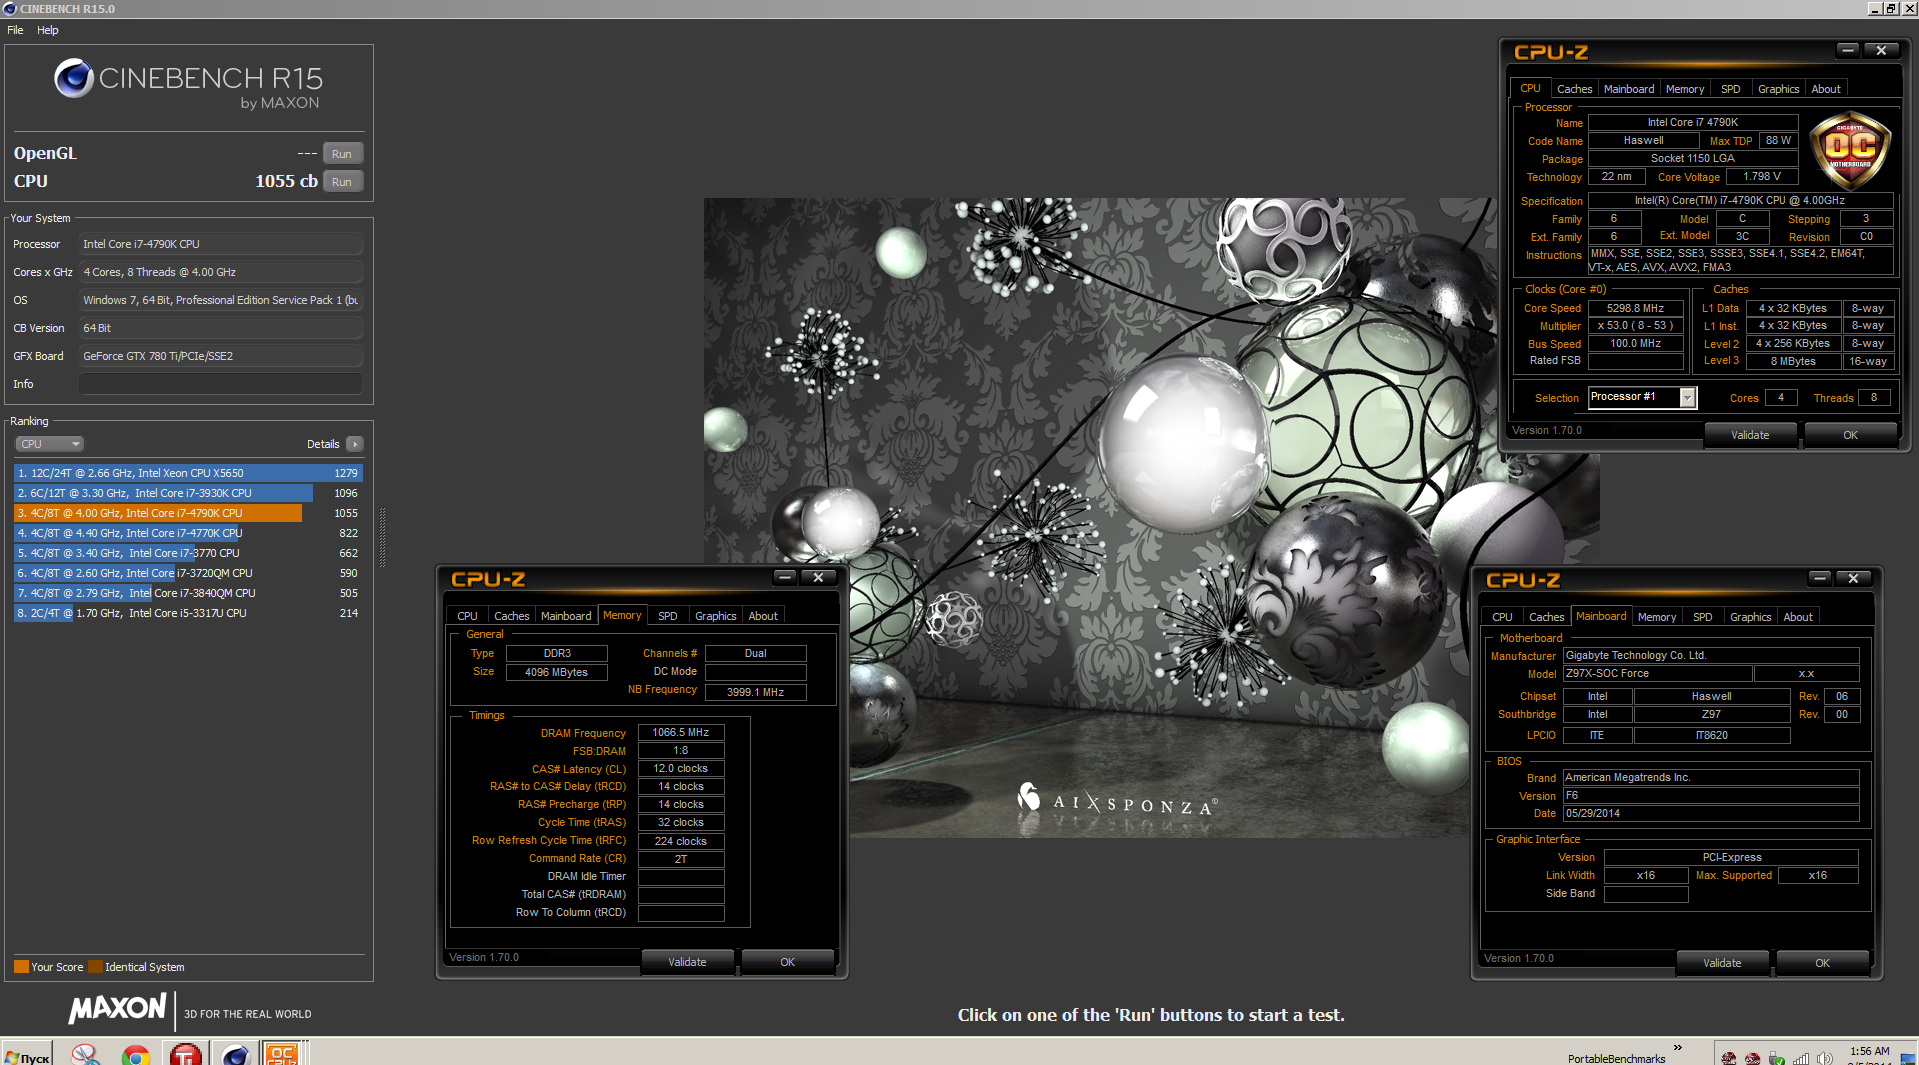Switch to OC CPU-Z taskbar icon
Viewport: 1919px width, 1065px height.
[282, 1054]
